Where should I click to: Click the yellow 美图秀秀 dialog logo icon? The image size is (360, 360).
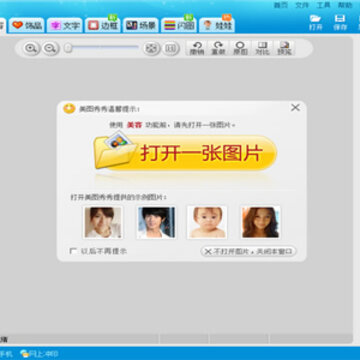69,108
